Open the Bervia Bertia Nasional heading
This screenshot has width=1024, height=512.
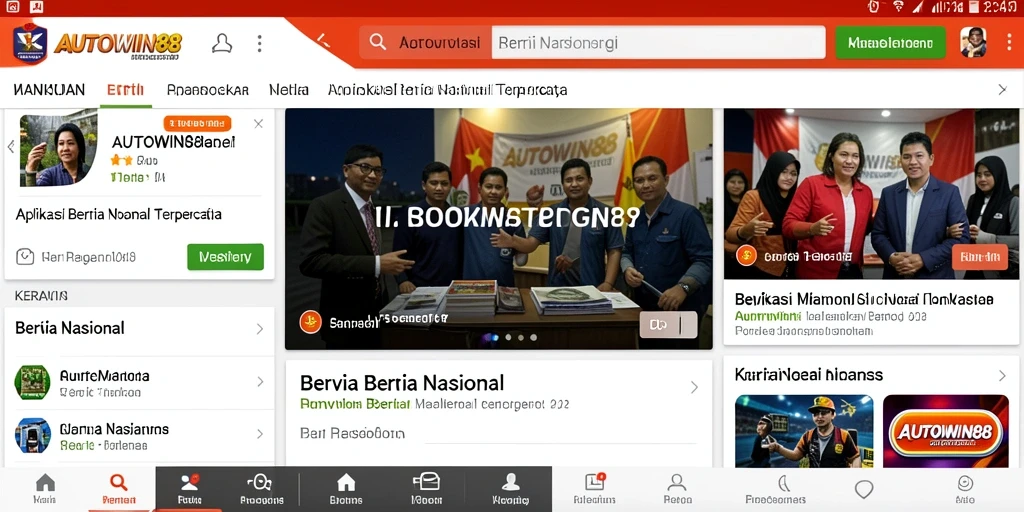click(402, 383)
